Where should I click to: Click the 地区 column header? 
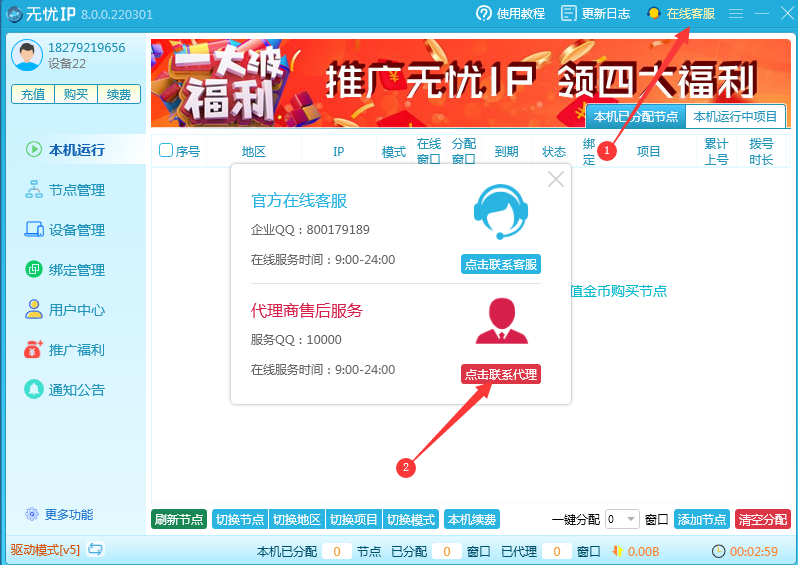pyautogui.click(x=254, y=151)
